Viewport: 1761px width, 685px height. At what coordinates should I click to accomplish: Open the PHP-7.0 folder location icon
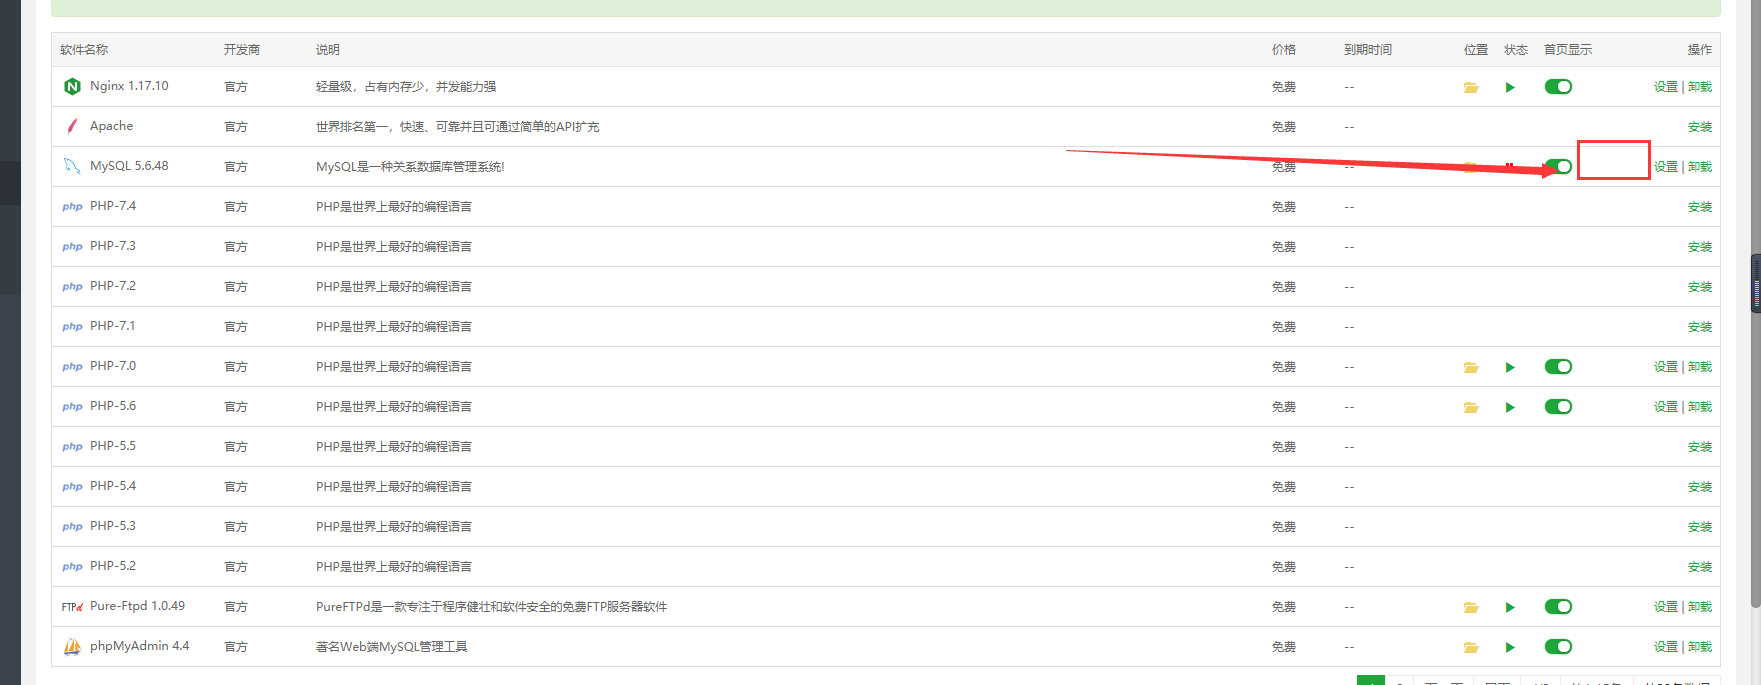(1471, 367)
